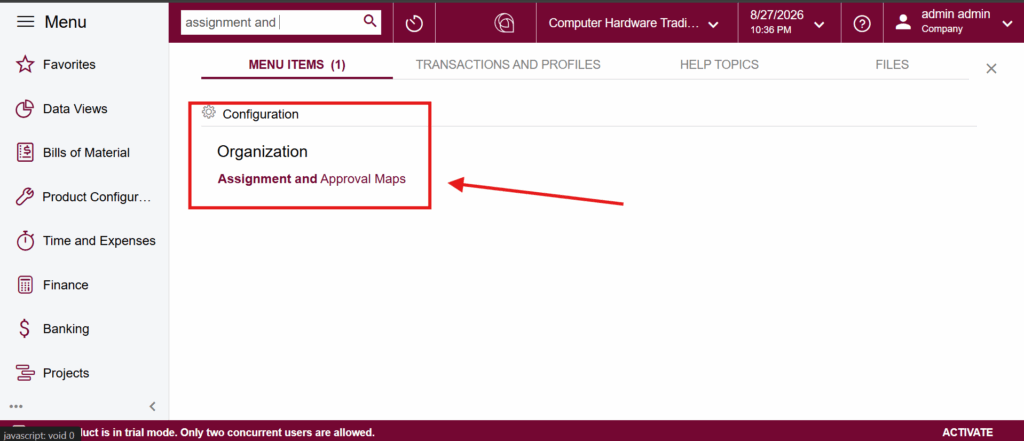Switch to Transactions and Profiles tab

pyautogui.click(x=508, y=65)
